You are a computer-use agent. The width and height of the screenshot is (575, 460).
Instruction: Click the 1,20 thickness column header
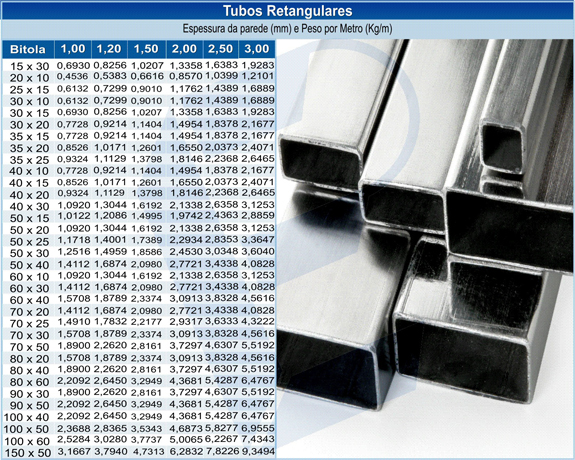(109, 49)
